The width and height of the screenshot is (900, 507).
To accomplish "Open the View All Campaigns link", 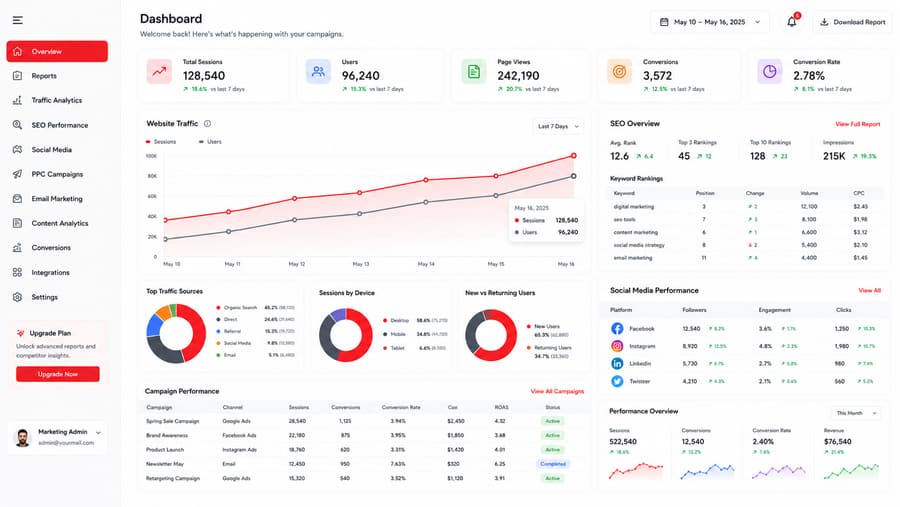I will 557,391.
